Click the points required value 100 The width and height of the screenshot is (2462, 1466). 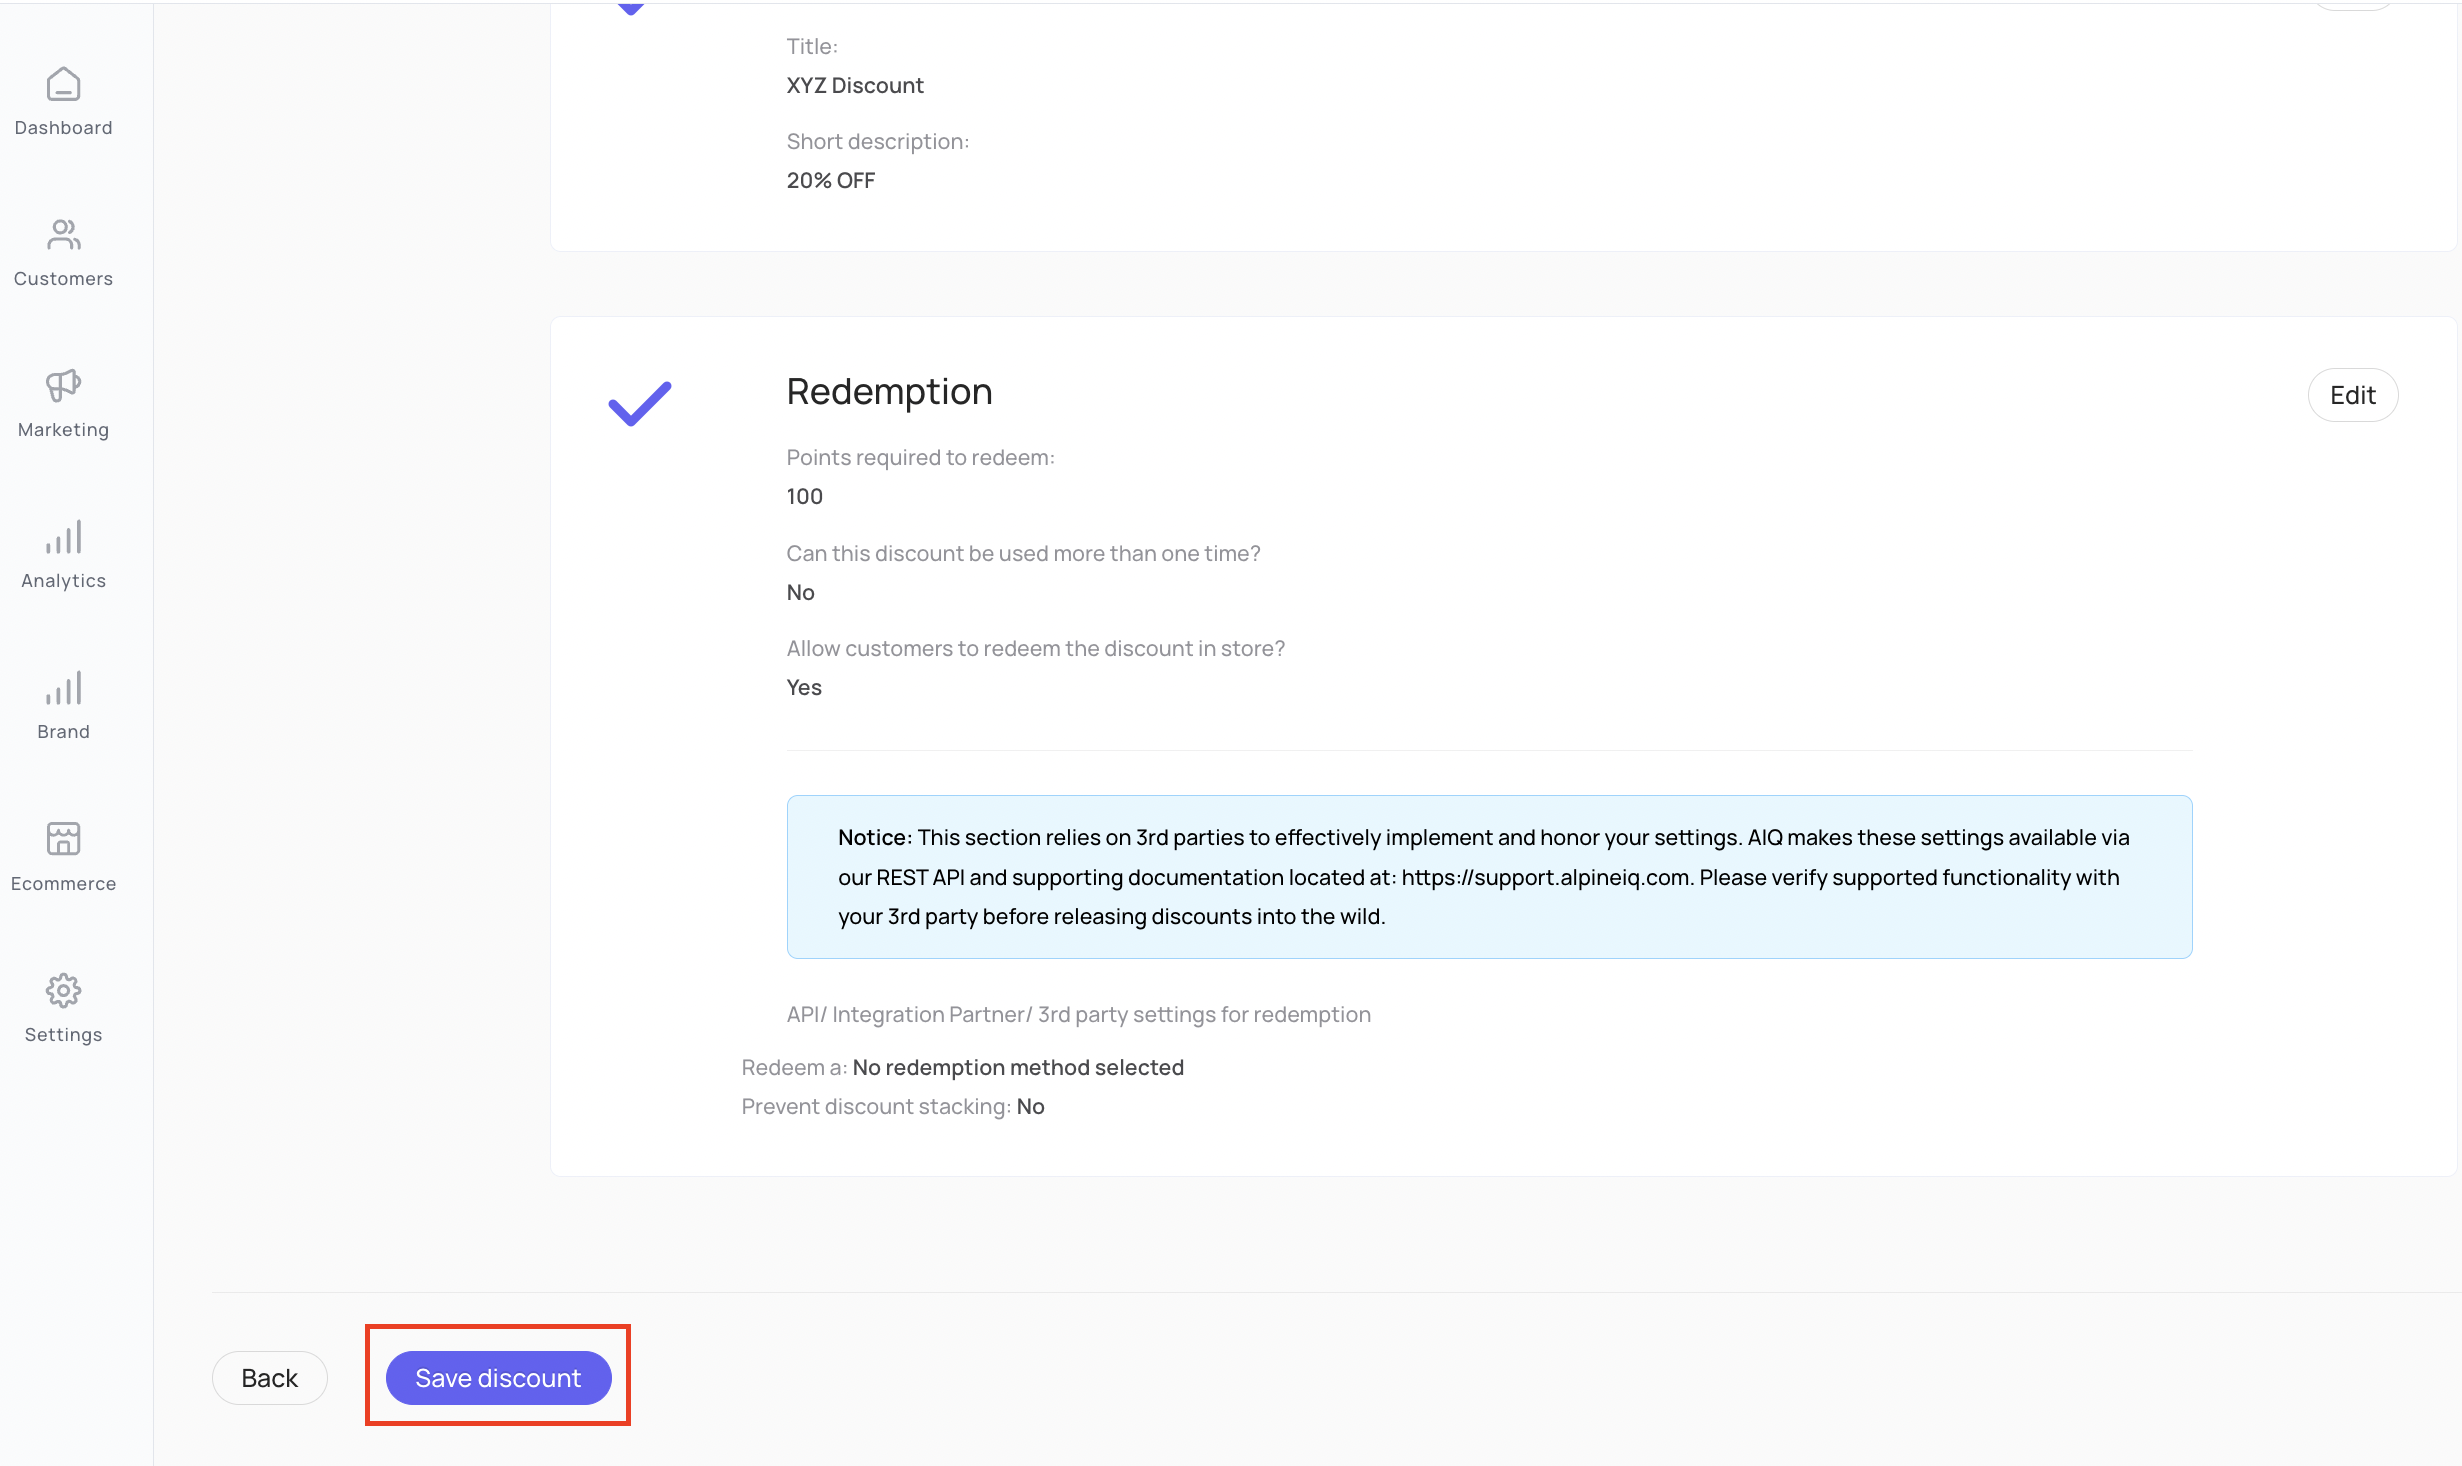coord(804,497)
